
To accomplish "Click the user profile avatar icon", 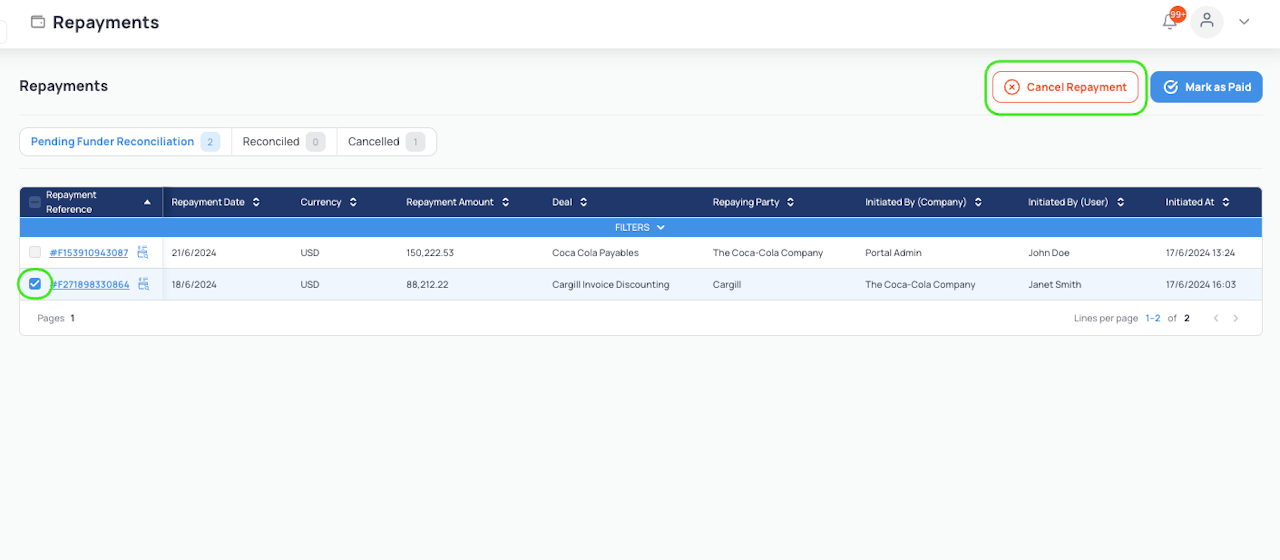I will (x=1207, y=22).
